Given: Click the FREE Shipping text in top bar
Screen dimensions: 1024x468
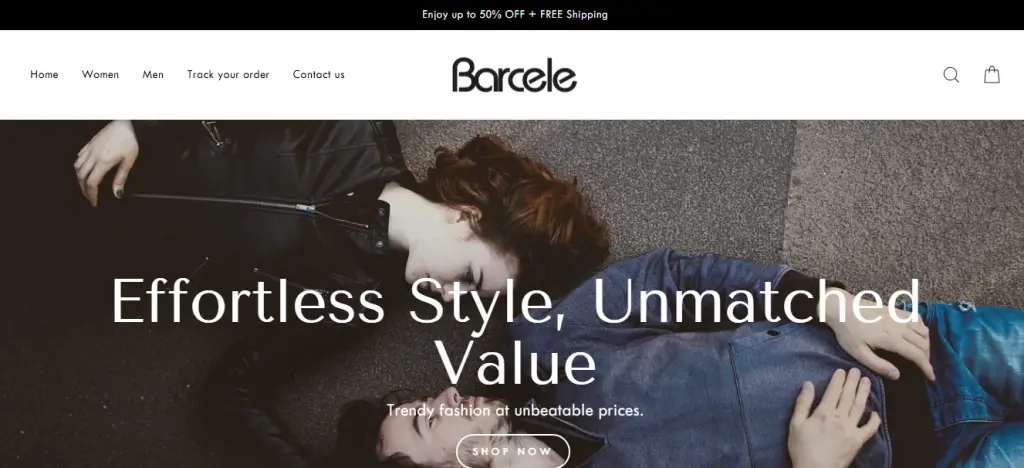Looking at the screenshot, I should pos(573,14).
